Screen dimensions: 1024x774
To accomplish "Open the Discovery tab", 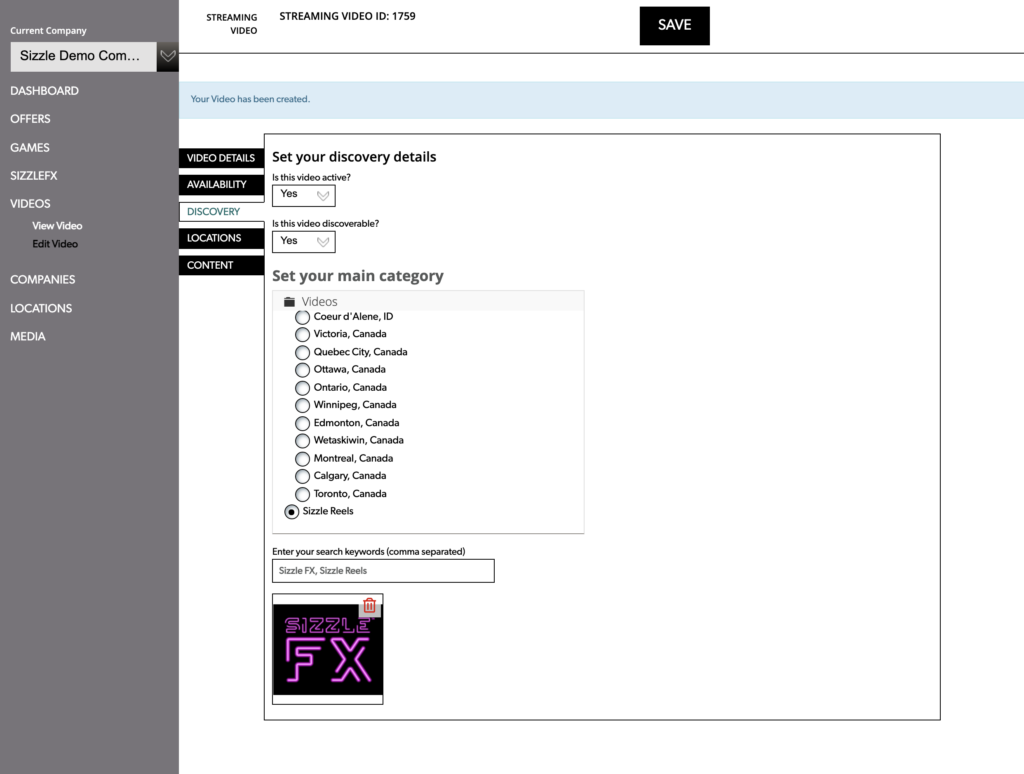I will click(x=221, y=212).
